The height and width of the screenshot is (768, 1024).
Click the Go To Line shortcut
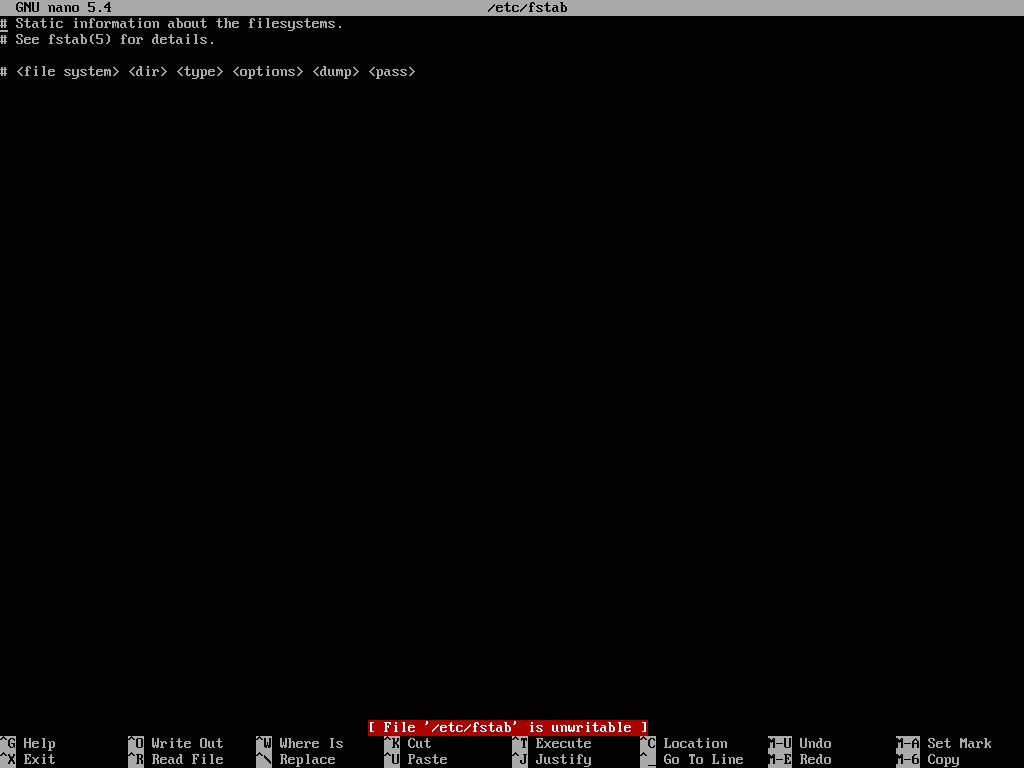pos(692,760)
